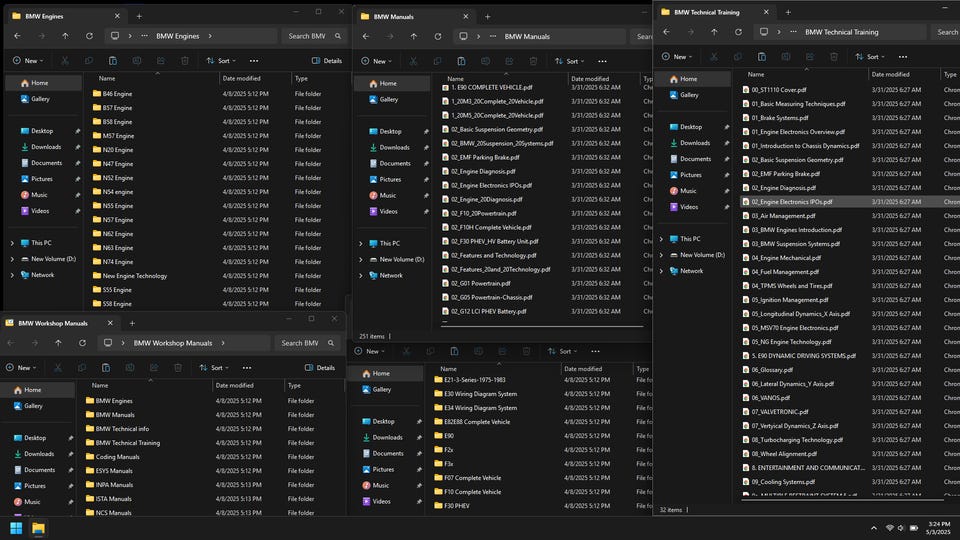Image resolution: width=960 pixels, height=540 pixels.
Task: Expand This PC in BMW Engines sidebar
Action: 12,243
